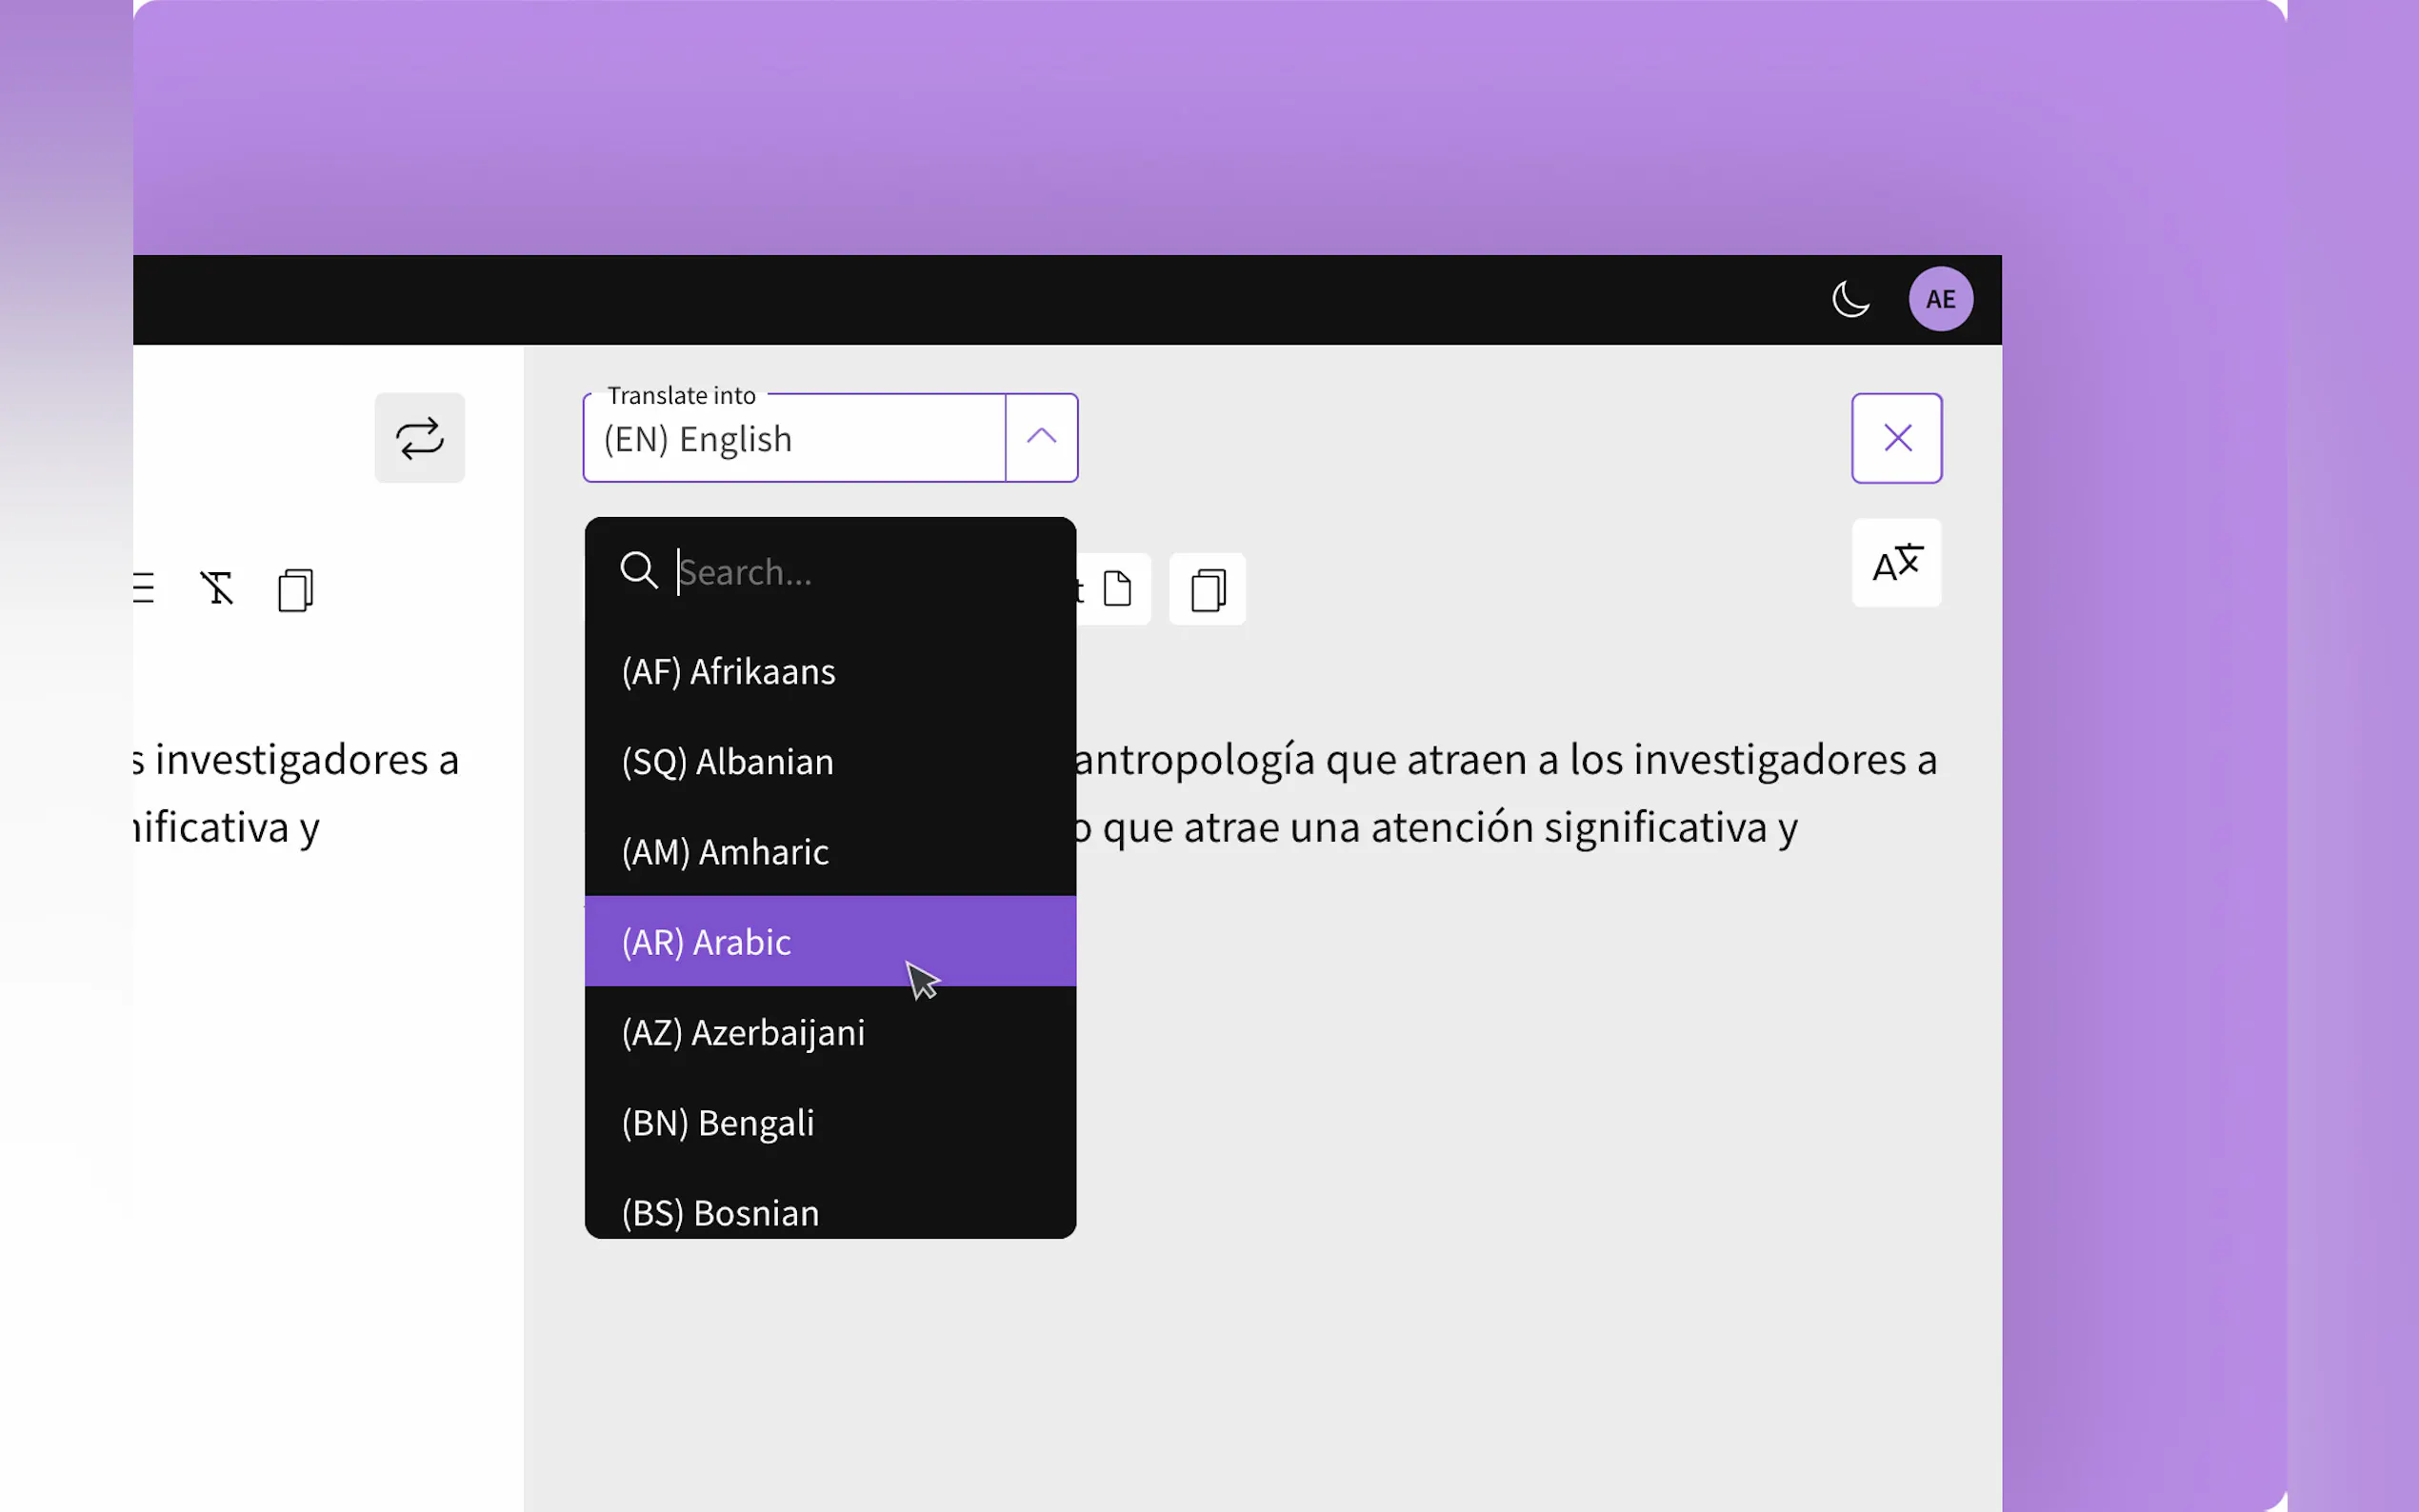Choose the highlighted (AR) Arabic option
2419x1512 pixels.
click(x=830, y=942)
